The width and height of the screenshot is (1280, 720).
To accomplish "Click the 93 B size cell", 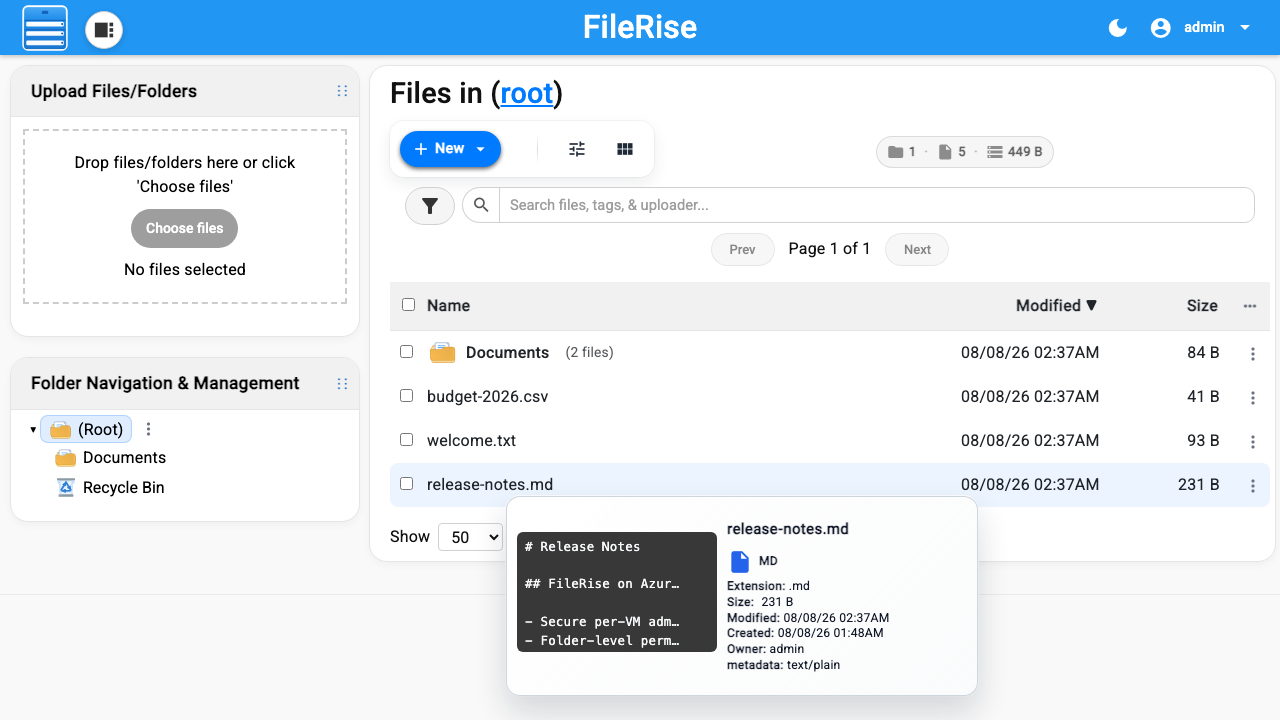I will click(1203, 441).
